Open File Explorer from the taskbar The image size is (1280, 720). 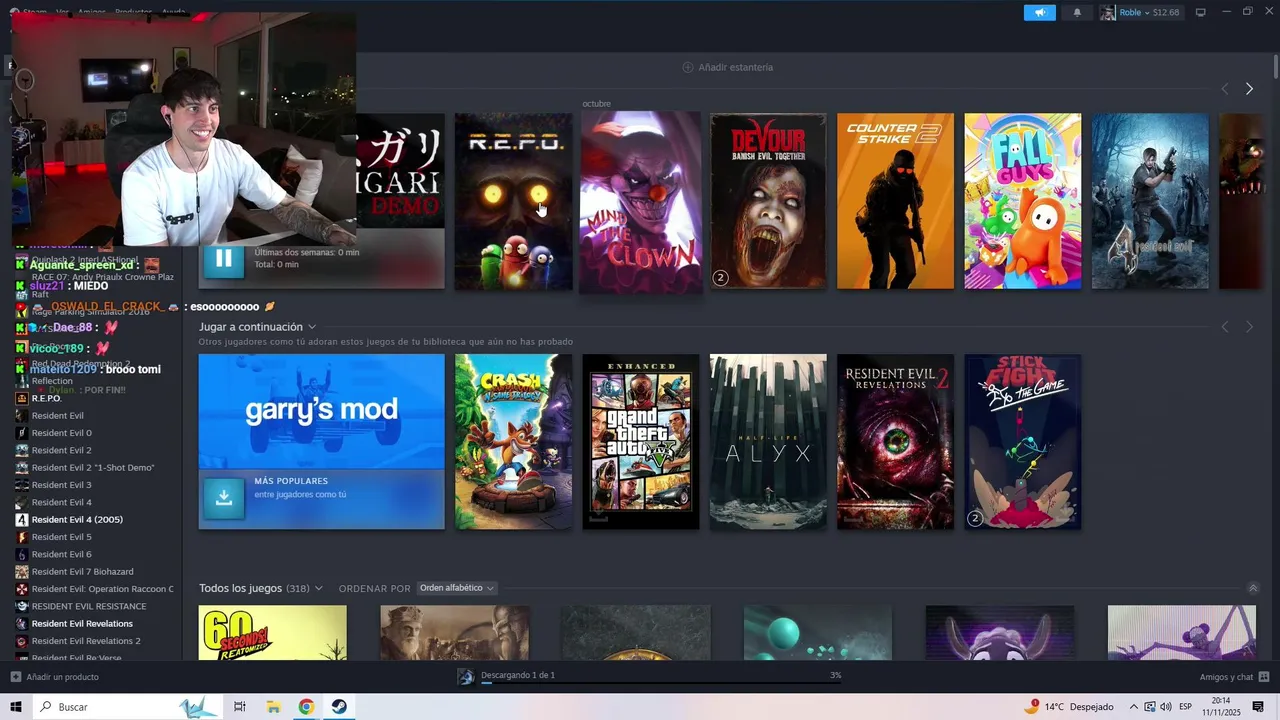pos(273,707)
